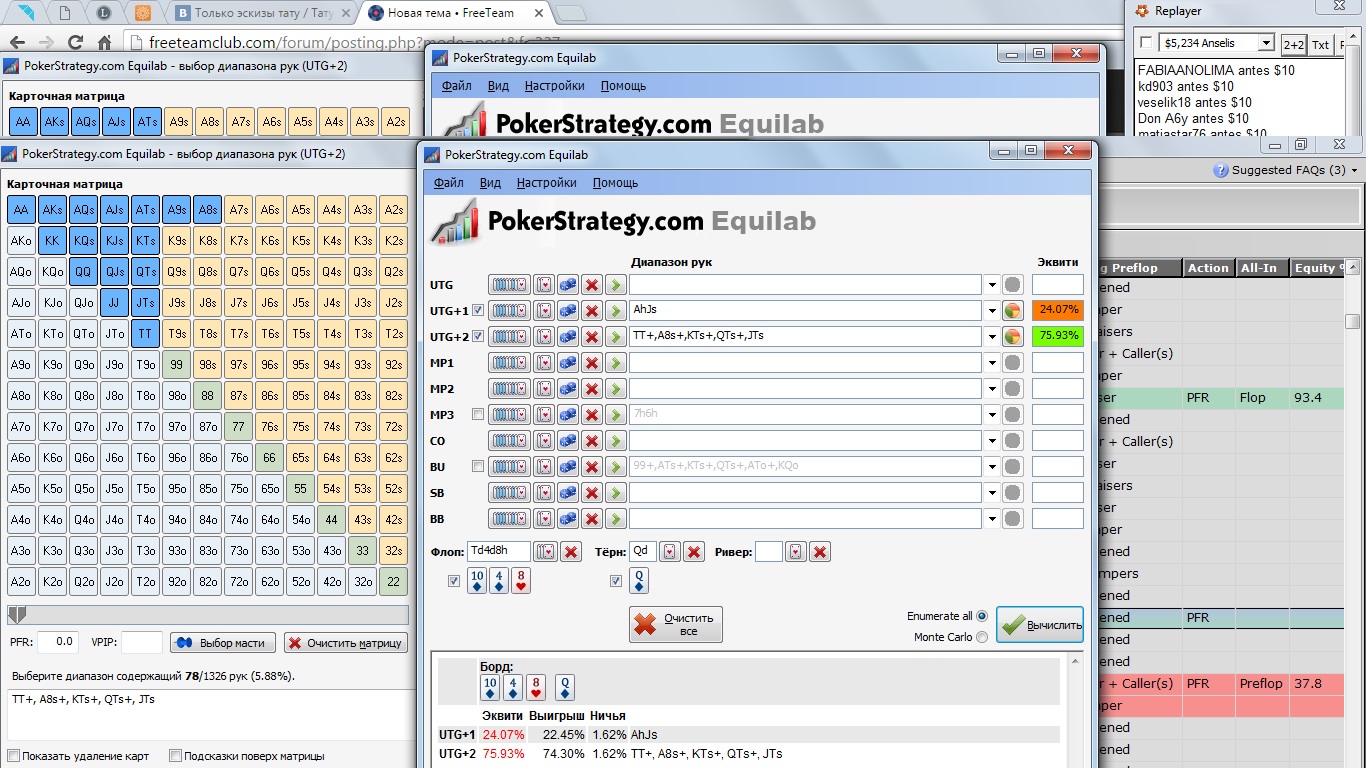The height and width of the screenshot is (768, 1366).
Task: Uncheck the UTG+2 player checkbox
Action: (478, 336)
